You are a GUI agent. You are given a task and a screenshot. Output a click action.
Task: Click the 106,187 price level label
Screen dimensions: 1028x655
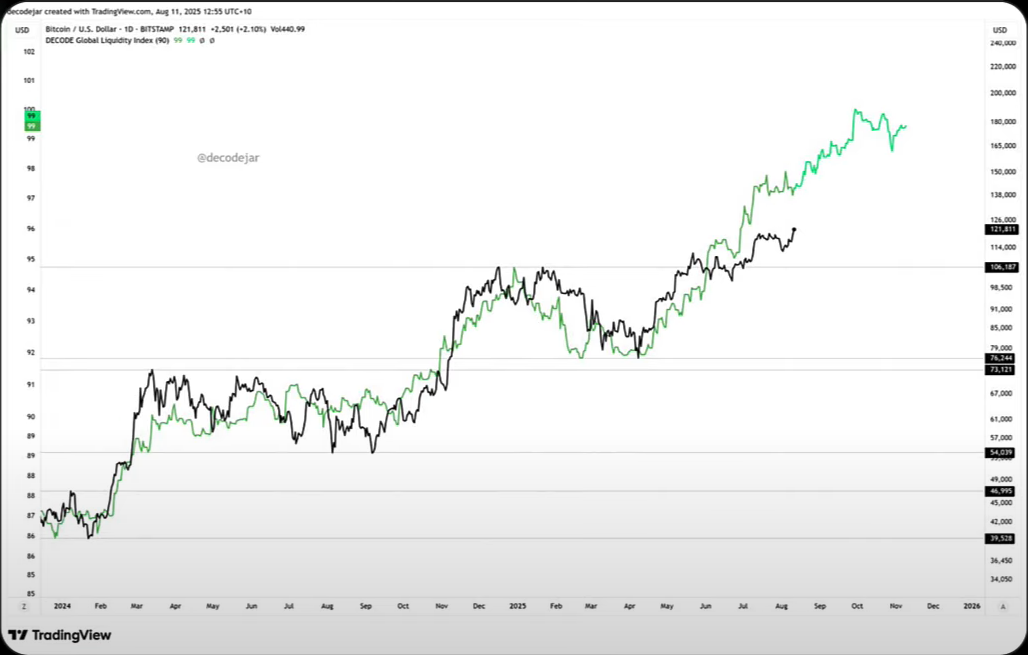pos(1001,267)
